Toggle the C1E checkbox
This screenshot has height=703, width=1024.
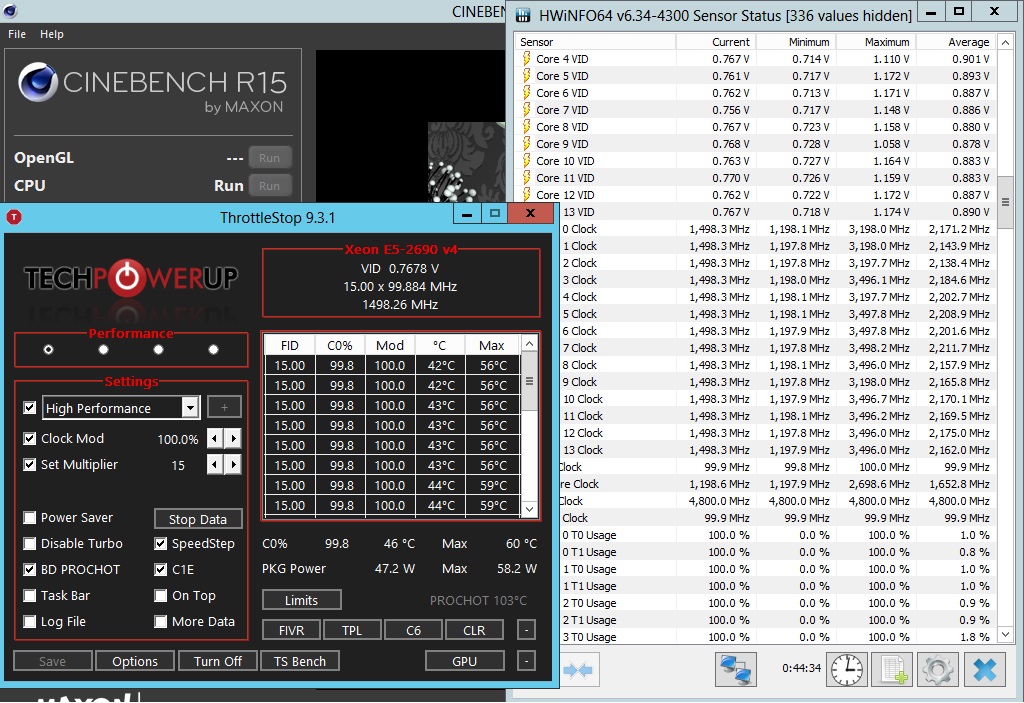161,570
